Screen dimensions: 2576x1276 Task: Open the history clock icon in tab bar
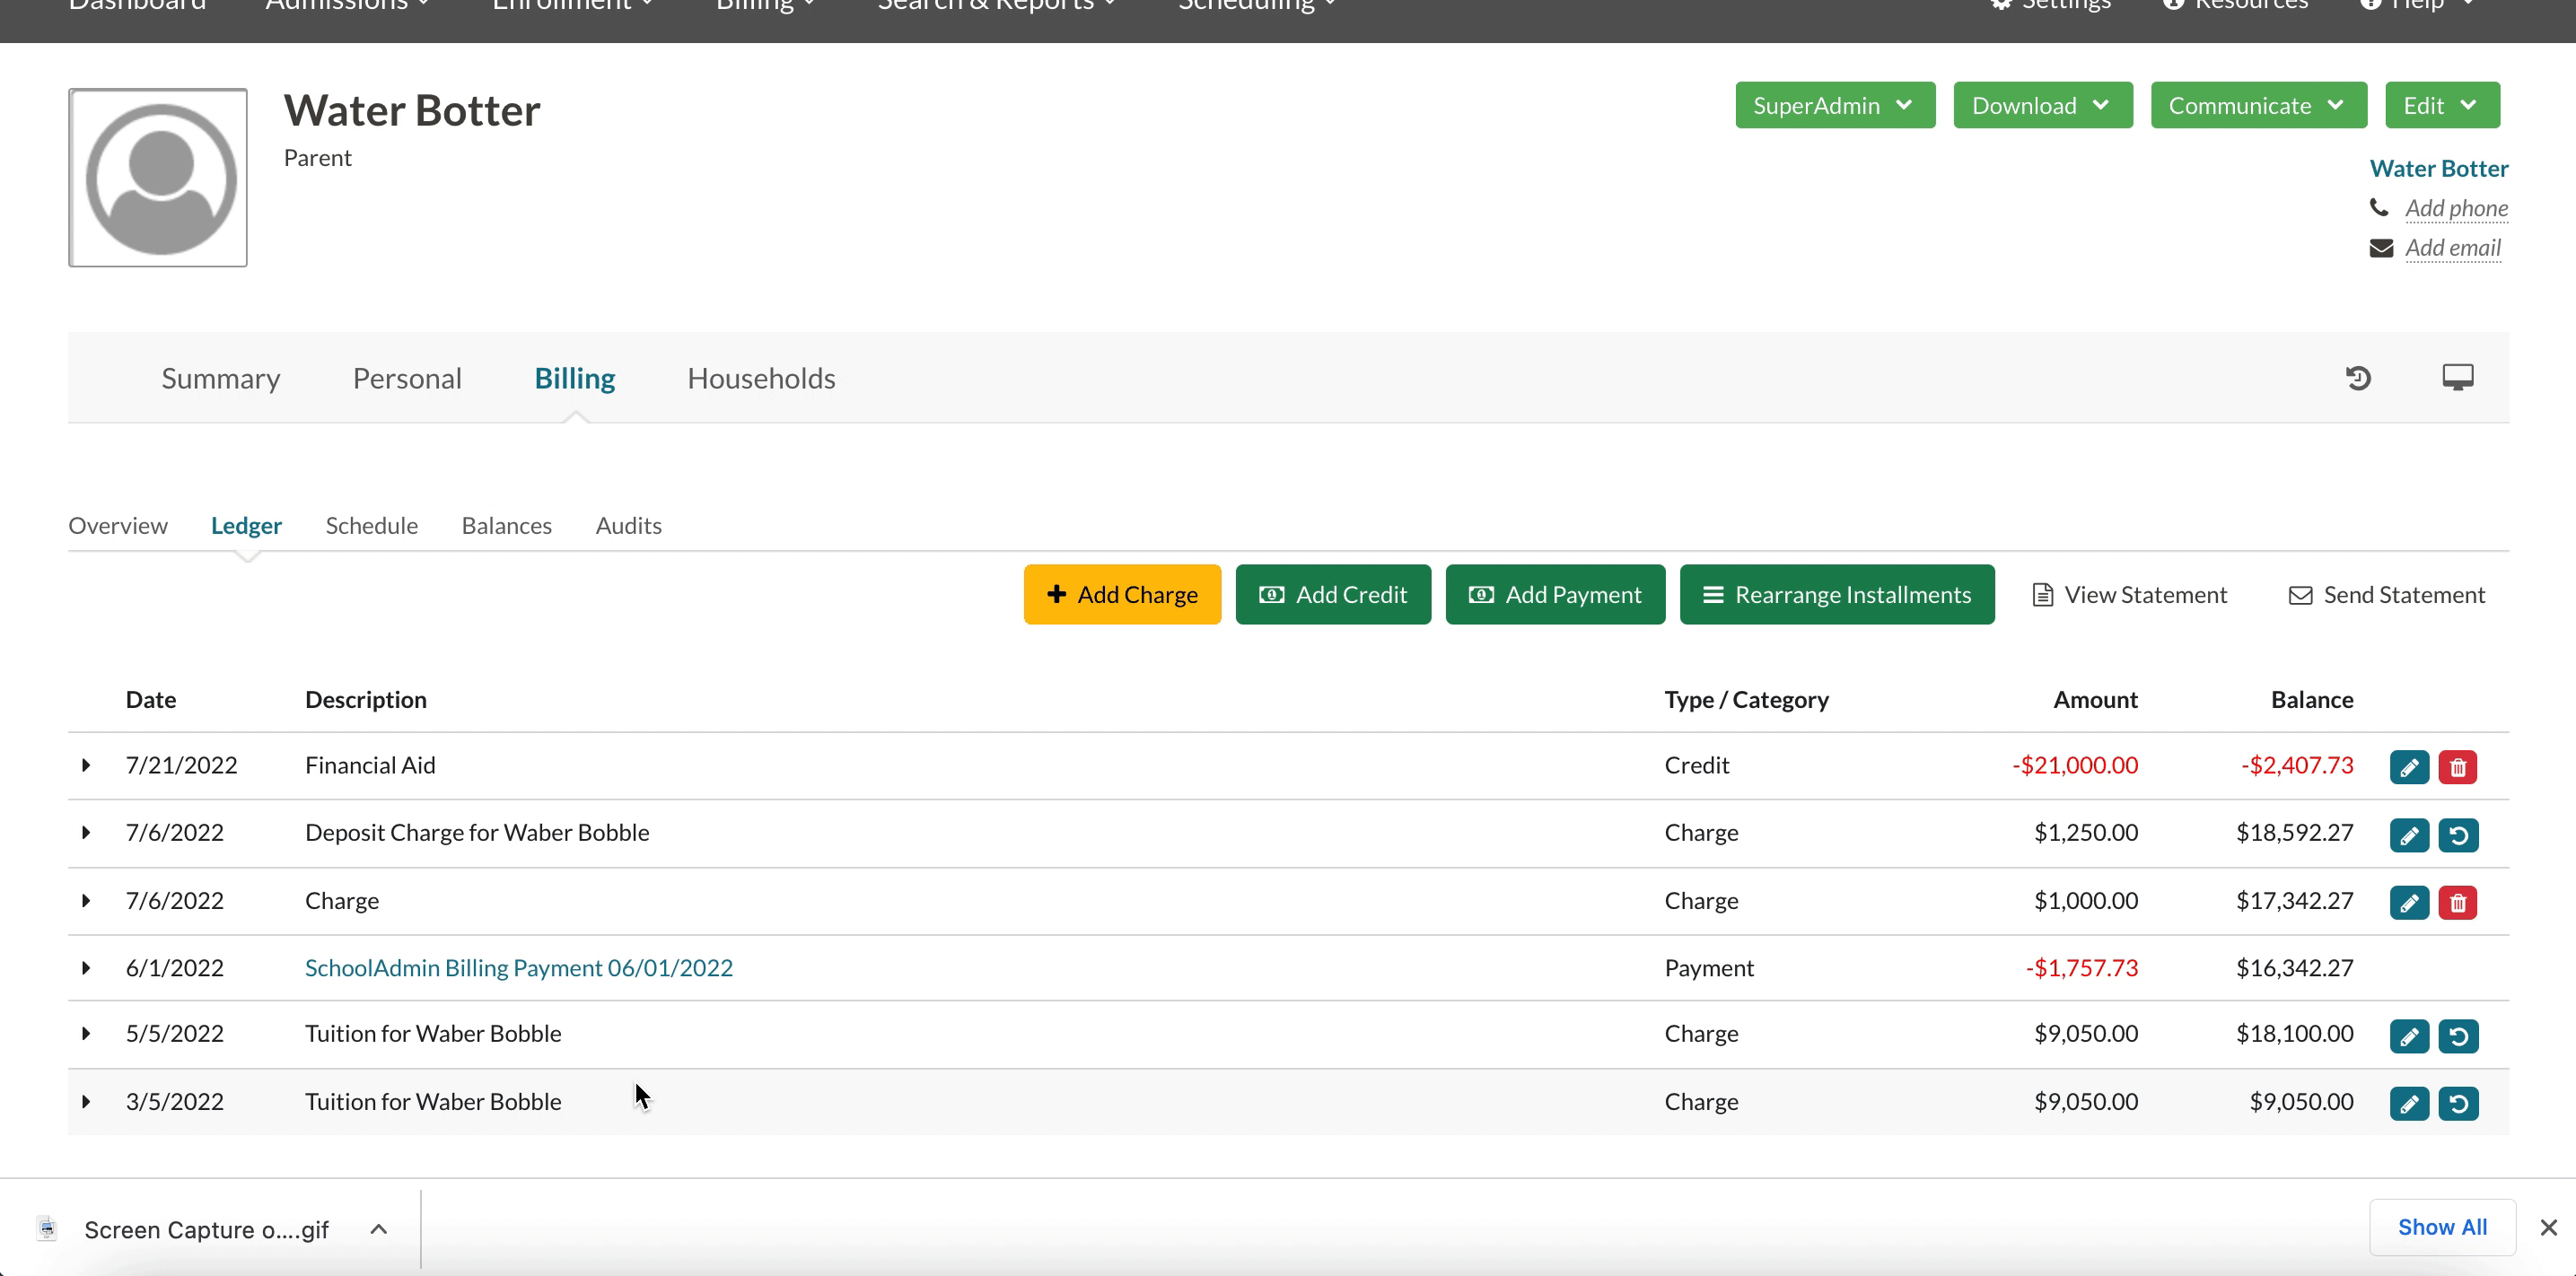2358,378
